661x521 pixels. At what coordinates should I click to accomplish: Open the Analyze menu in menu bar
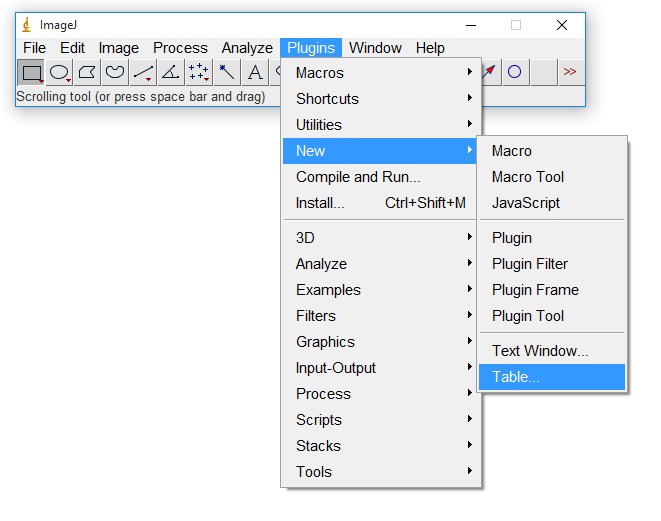pos(247,48)
